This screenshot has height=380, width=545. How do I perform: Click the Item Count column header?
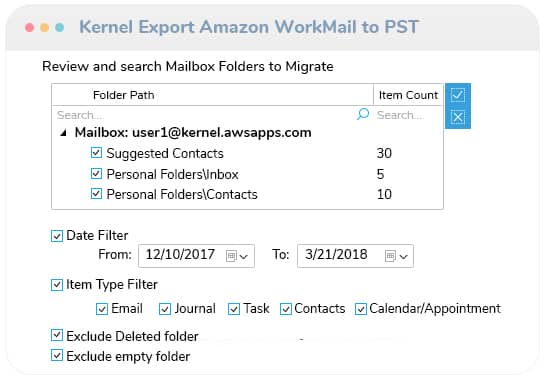[408, 95]
